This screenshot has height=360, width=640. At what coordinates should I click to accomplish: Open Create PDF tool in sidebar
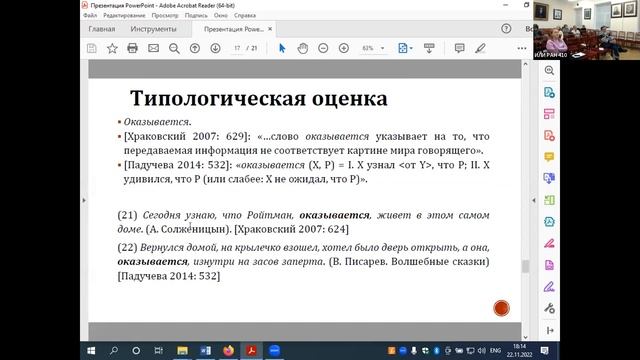(549, 136)
